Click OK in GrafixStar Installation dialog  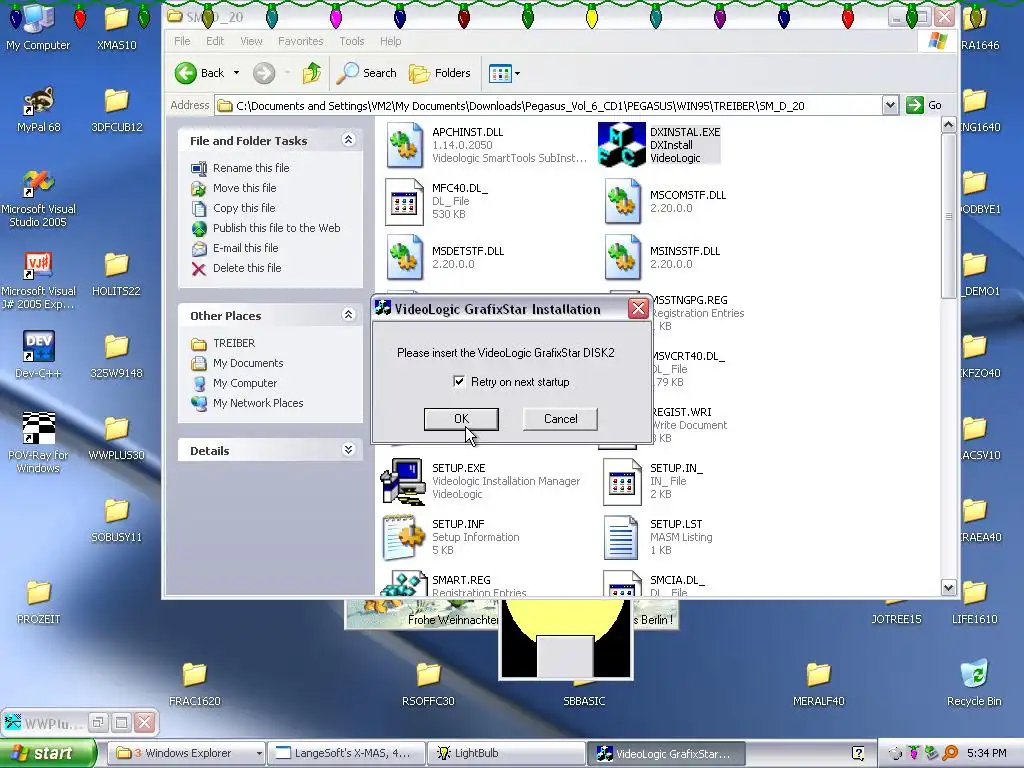[461, 419]
